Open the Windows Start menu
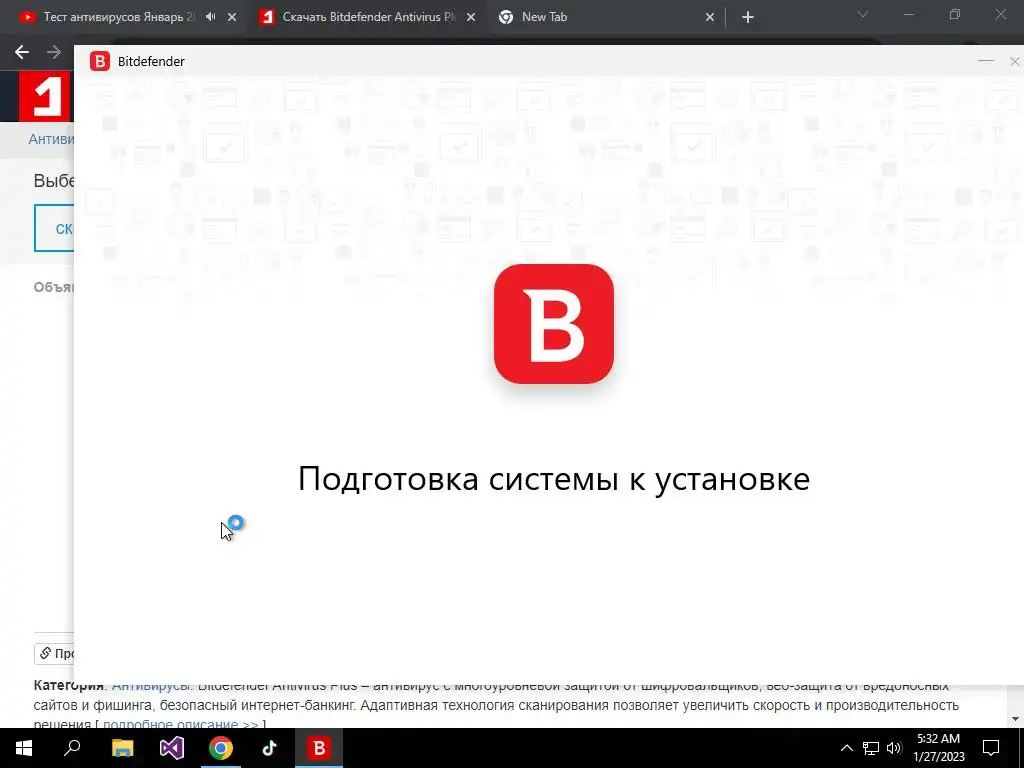Image resolution: width=1024 pixels, height=768 pixels. pos(24,748)
